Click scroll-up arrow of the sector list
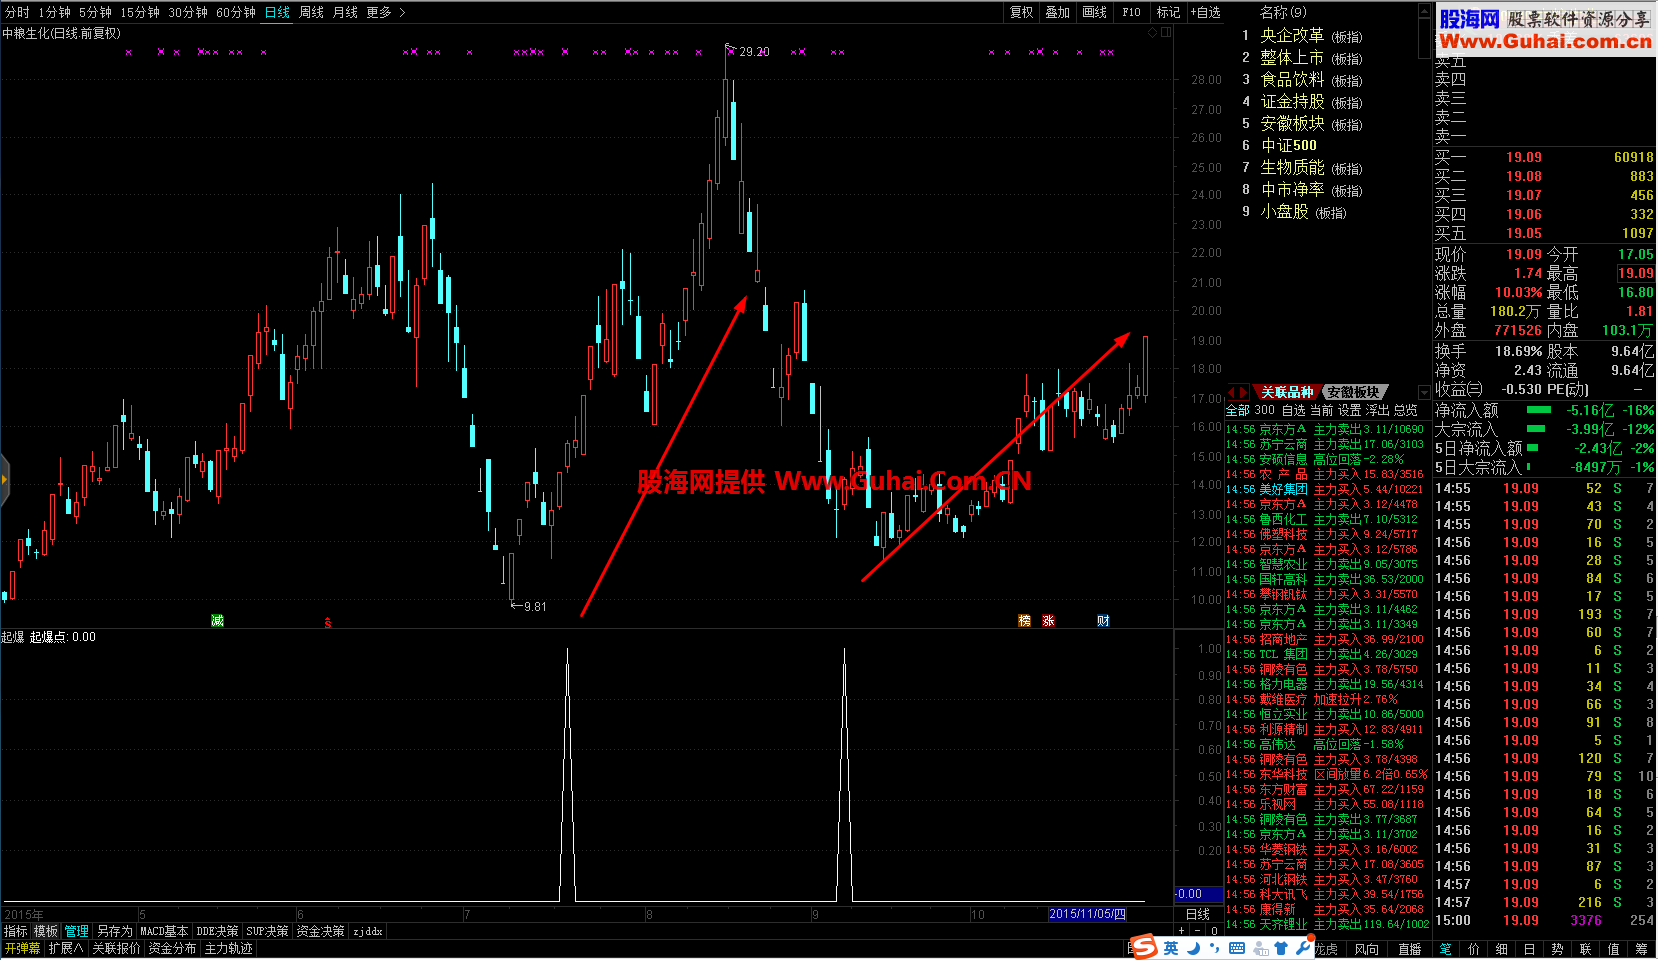The height and width of the screenshot is (960, 1658). pos(1425,10)
